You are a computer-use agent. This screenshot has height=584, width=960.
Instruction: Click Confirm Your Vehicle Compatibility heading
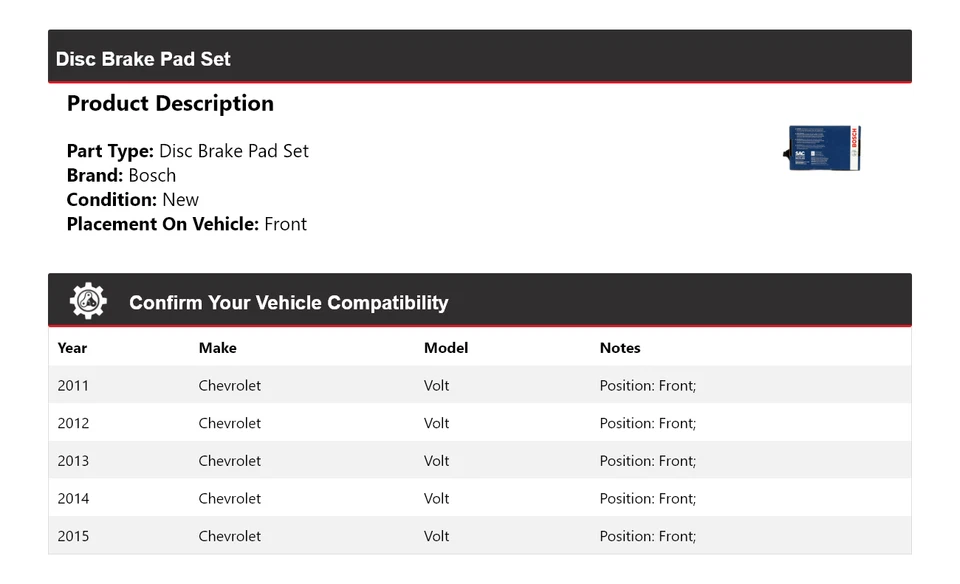[288, 303]
